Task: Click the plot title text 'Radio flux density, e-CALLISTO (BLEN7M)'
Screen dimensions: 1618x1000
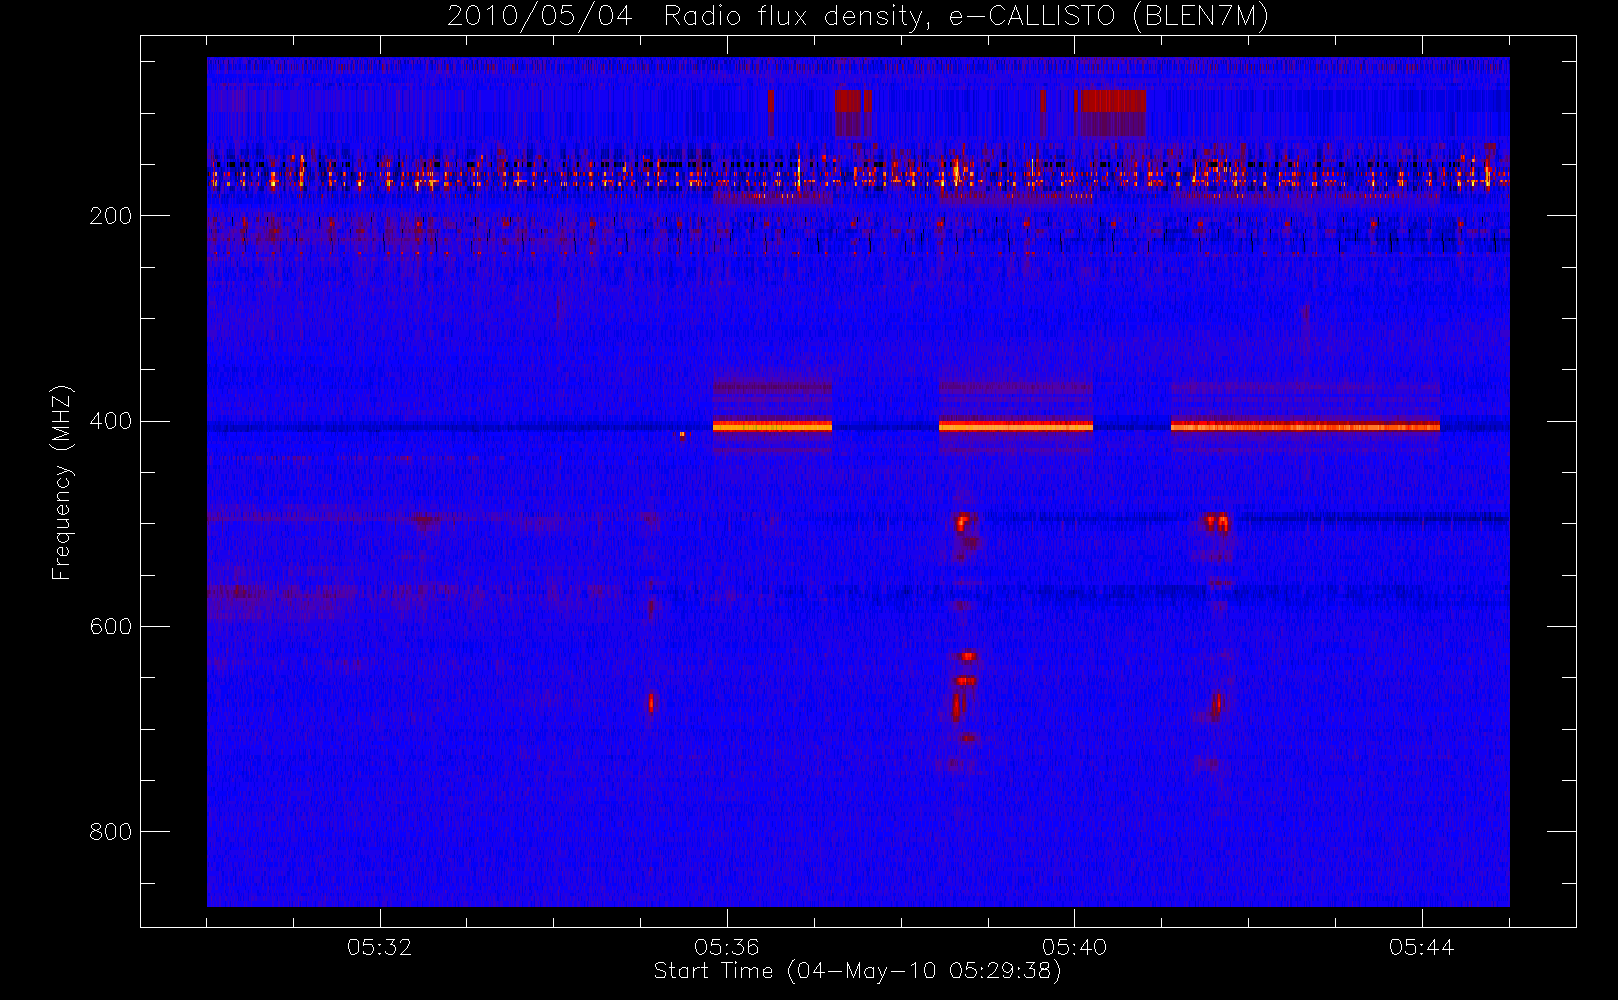Action: 966,17
